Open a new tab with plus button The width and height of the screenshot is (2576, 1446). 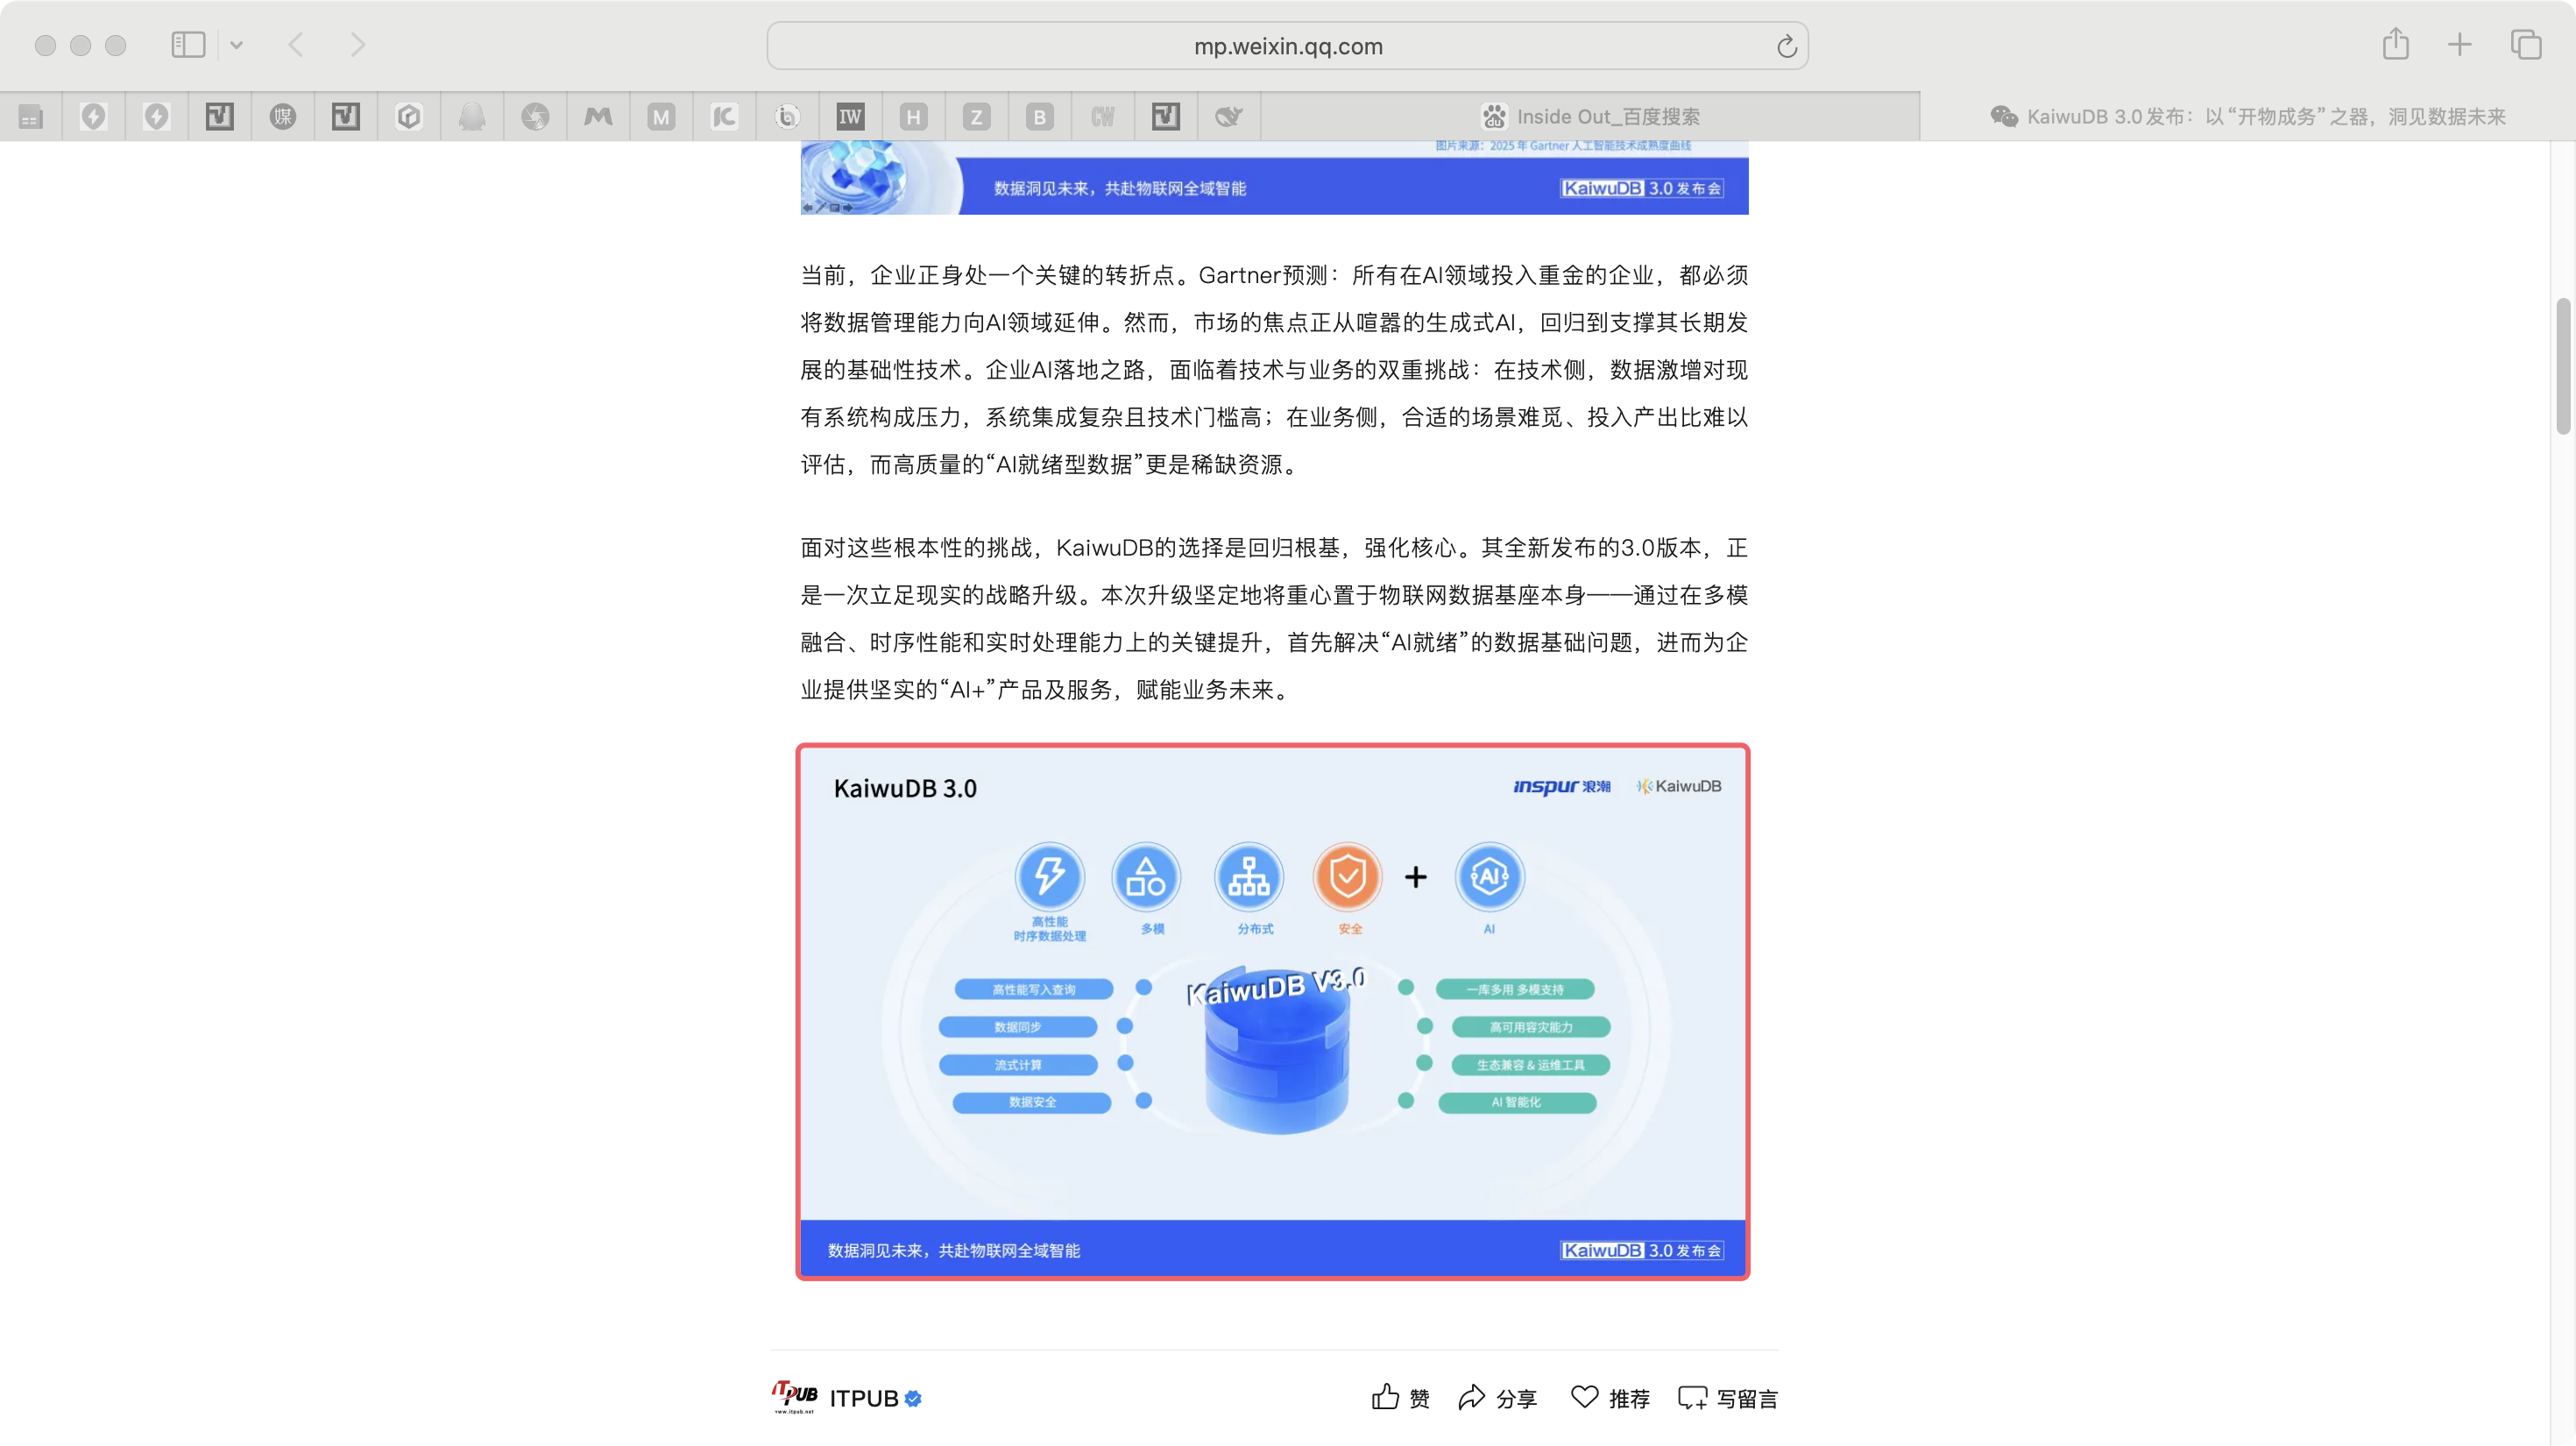pos(2459,45)
